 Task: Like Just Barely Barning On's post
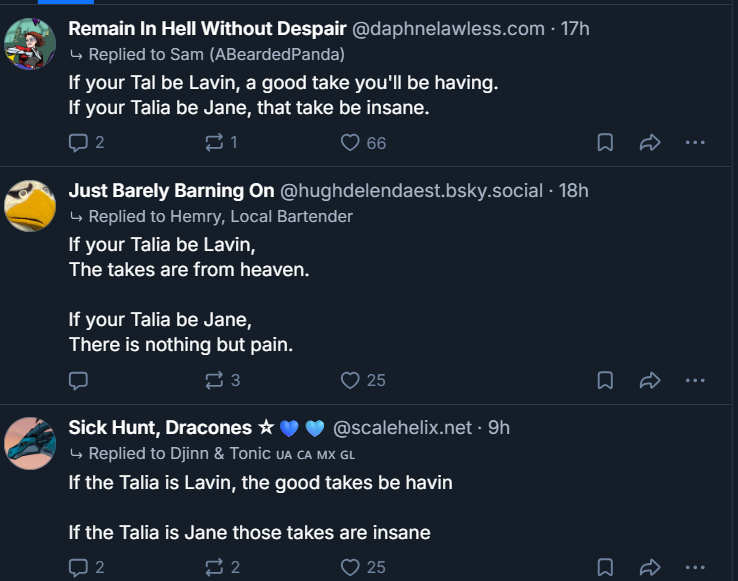pyautogui.click(x=350, y=380)
